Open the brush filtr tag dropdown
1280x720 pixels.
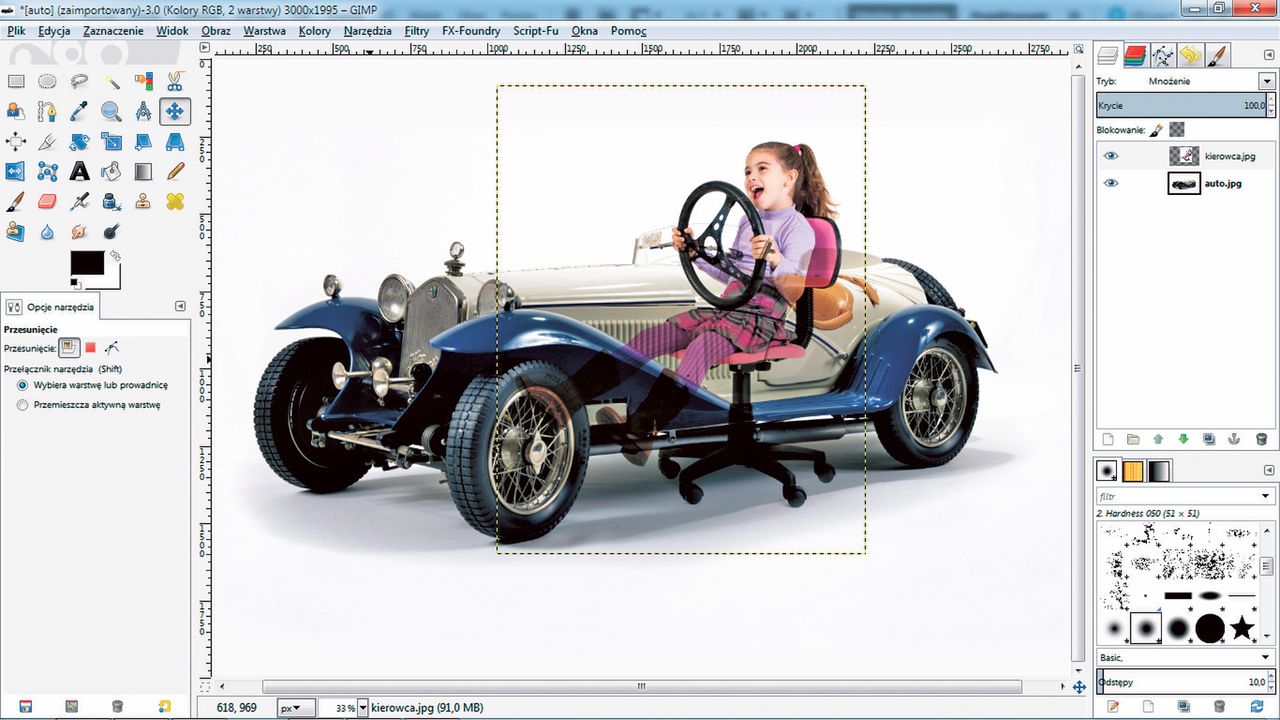(x=1267, y=496)
